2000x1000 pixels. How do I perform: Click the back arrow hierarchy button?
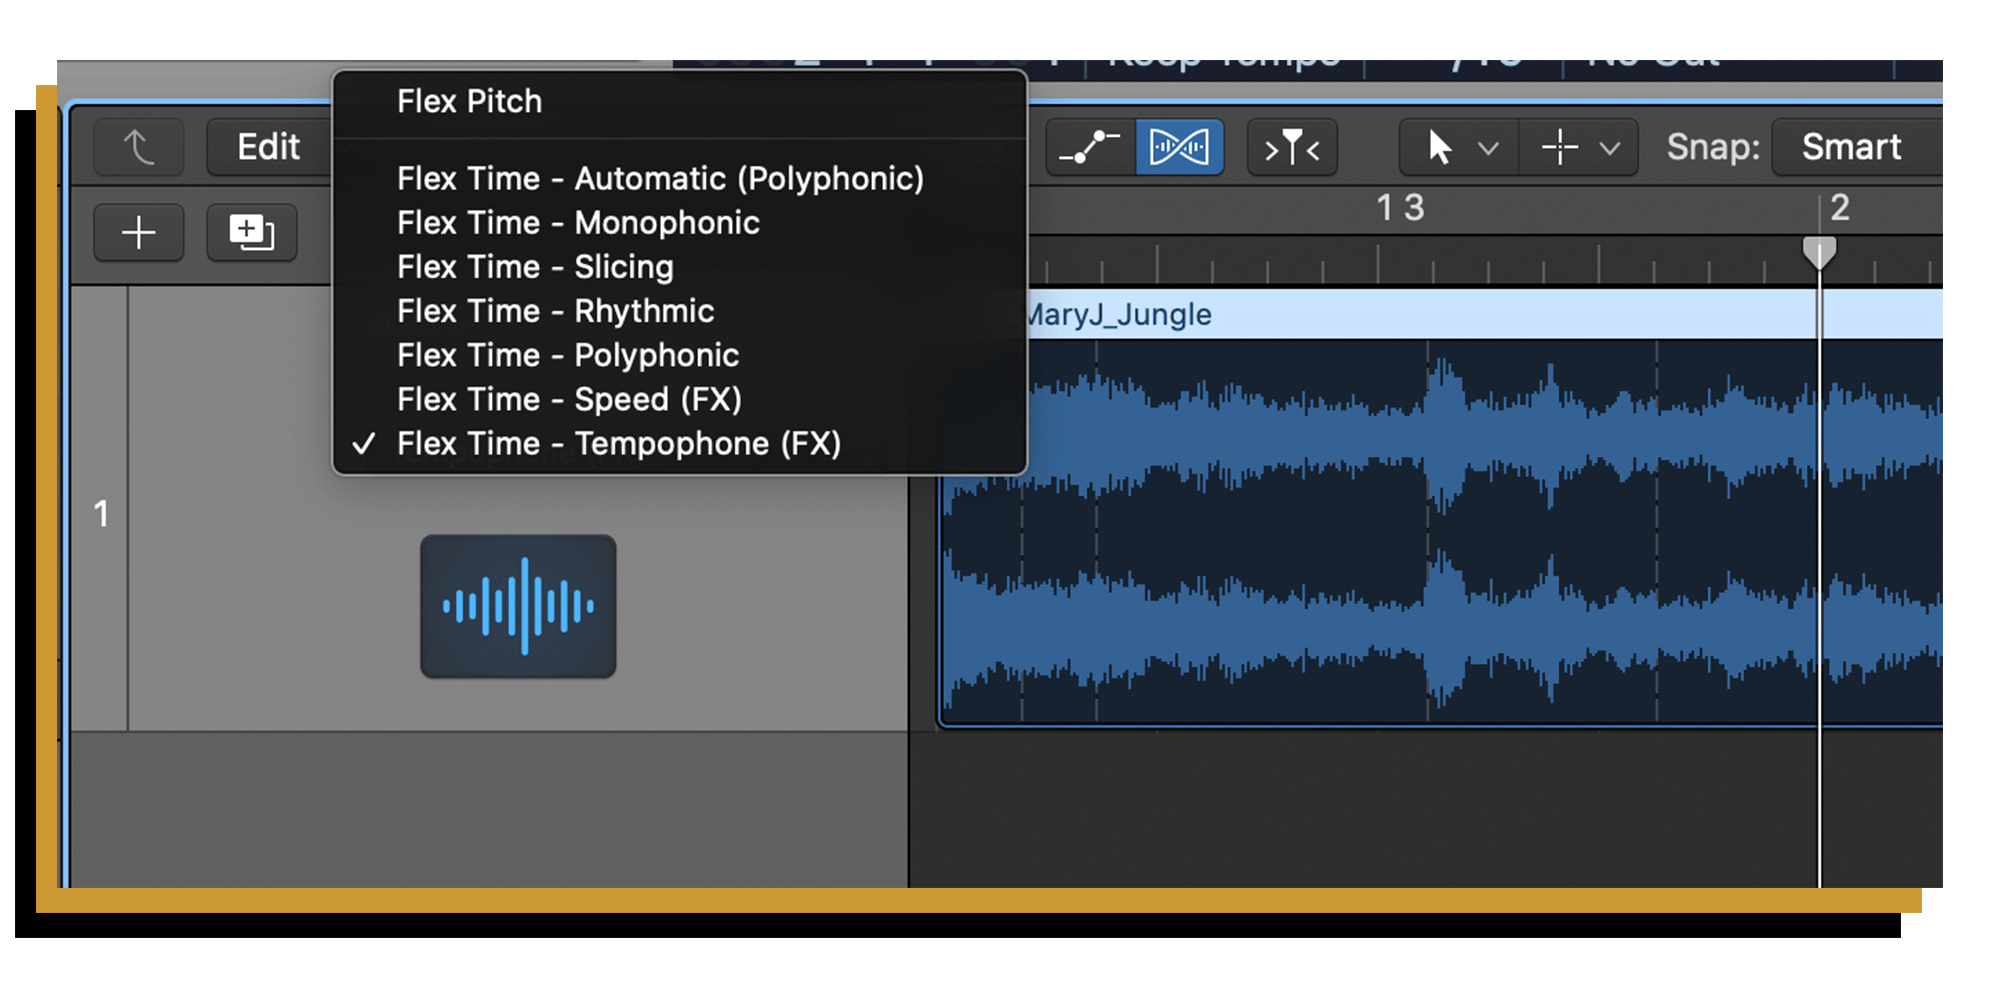[138, 148]
